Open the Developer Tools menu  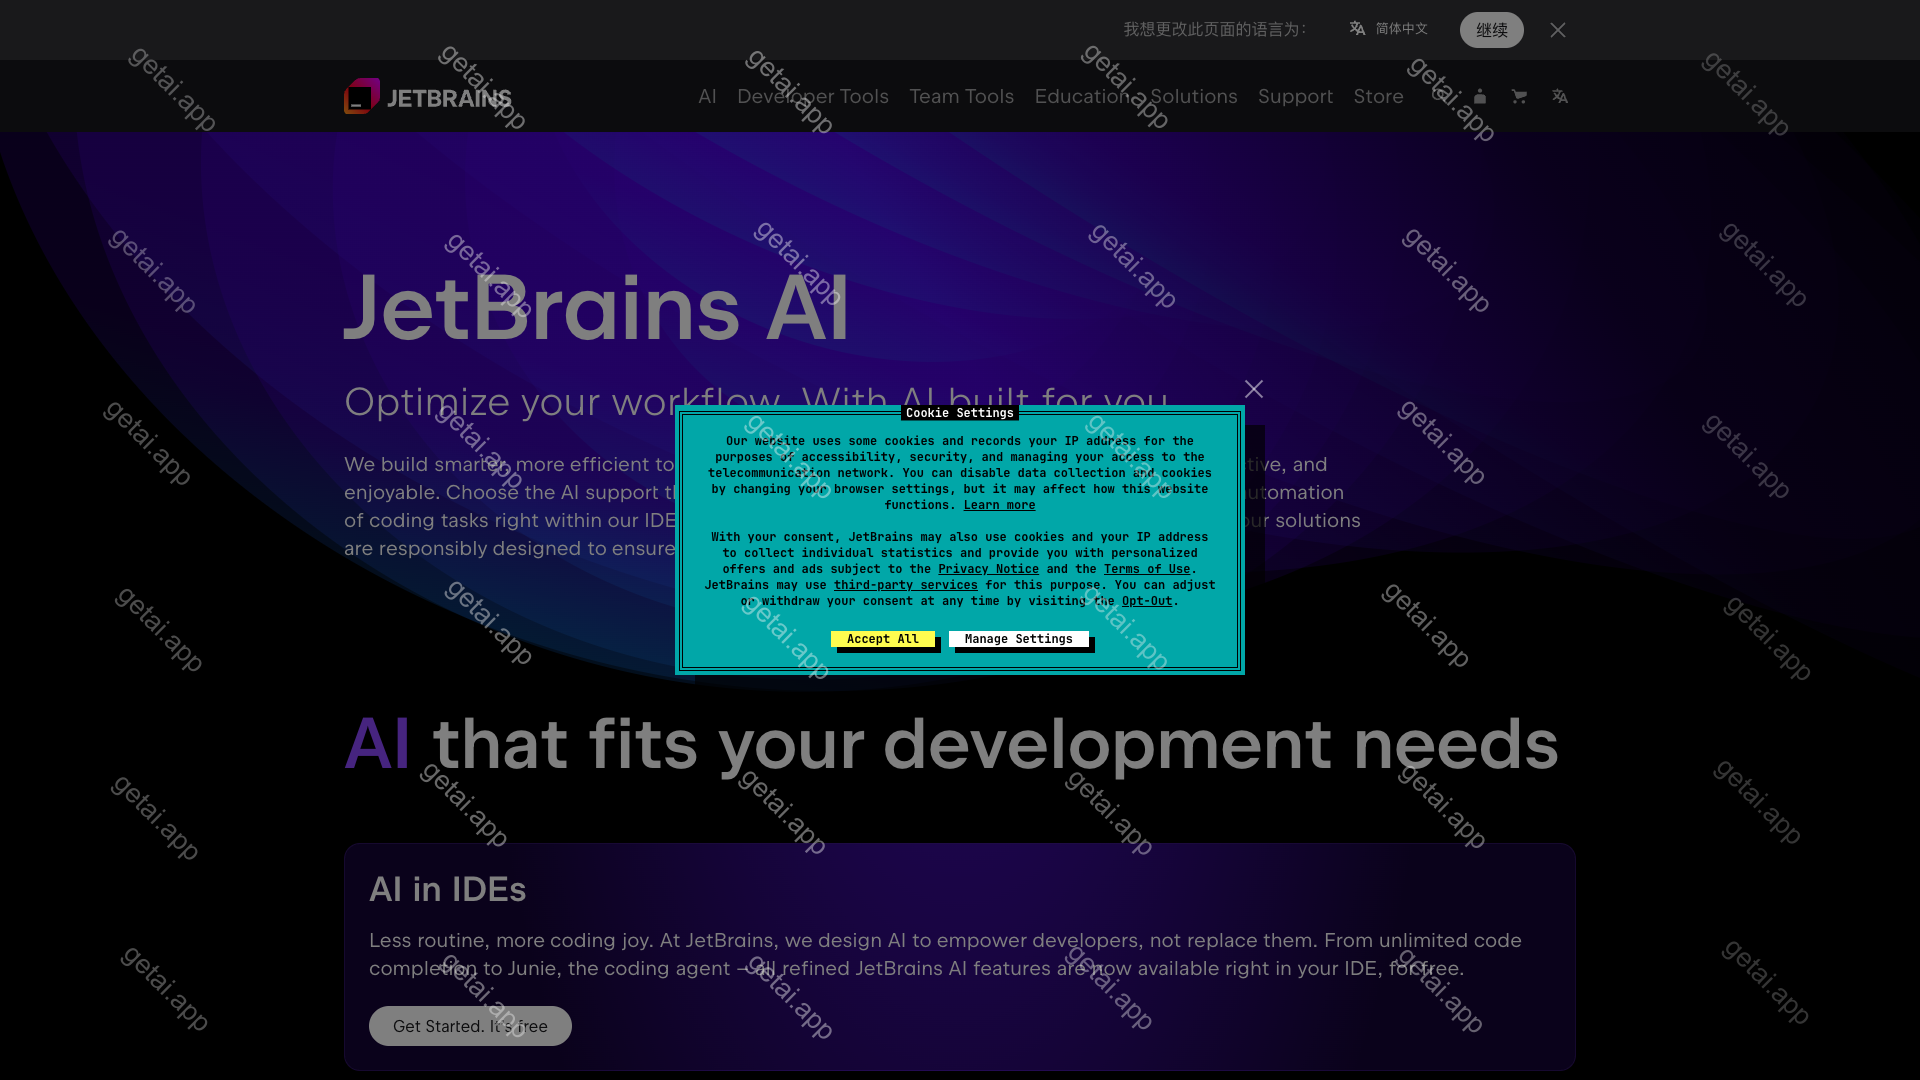pyautogui.click(x=813, y=96)
